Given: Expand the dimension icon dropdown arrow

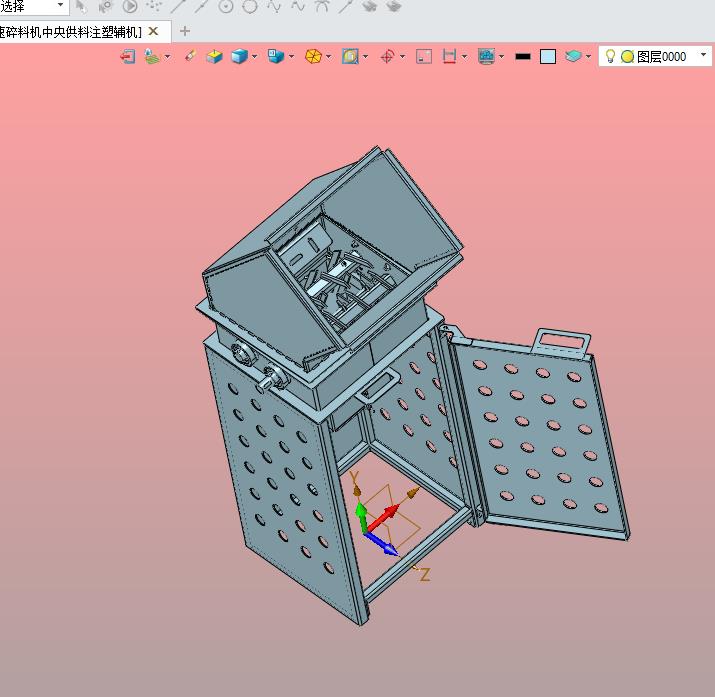Looking at the screenshot, I should (464, 57).
